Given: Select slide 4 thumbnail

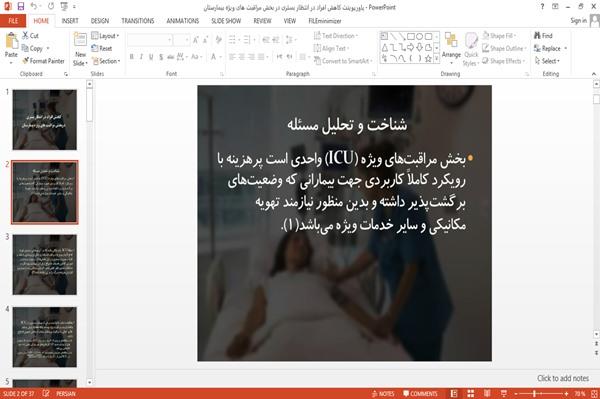Looking at the screenshot, I should (45, 337).
